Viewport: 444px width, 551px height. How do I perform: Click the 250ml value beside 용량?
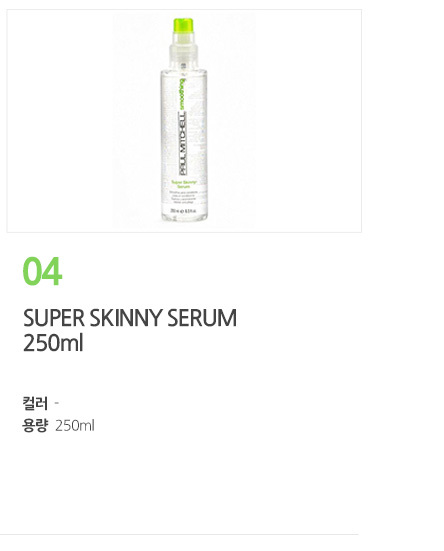(75, 426)
